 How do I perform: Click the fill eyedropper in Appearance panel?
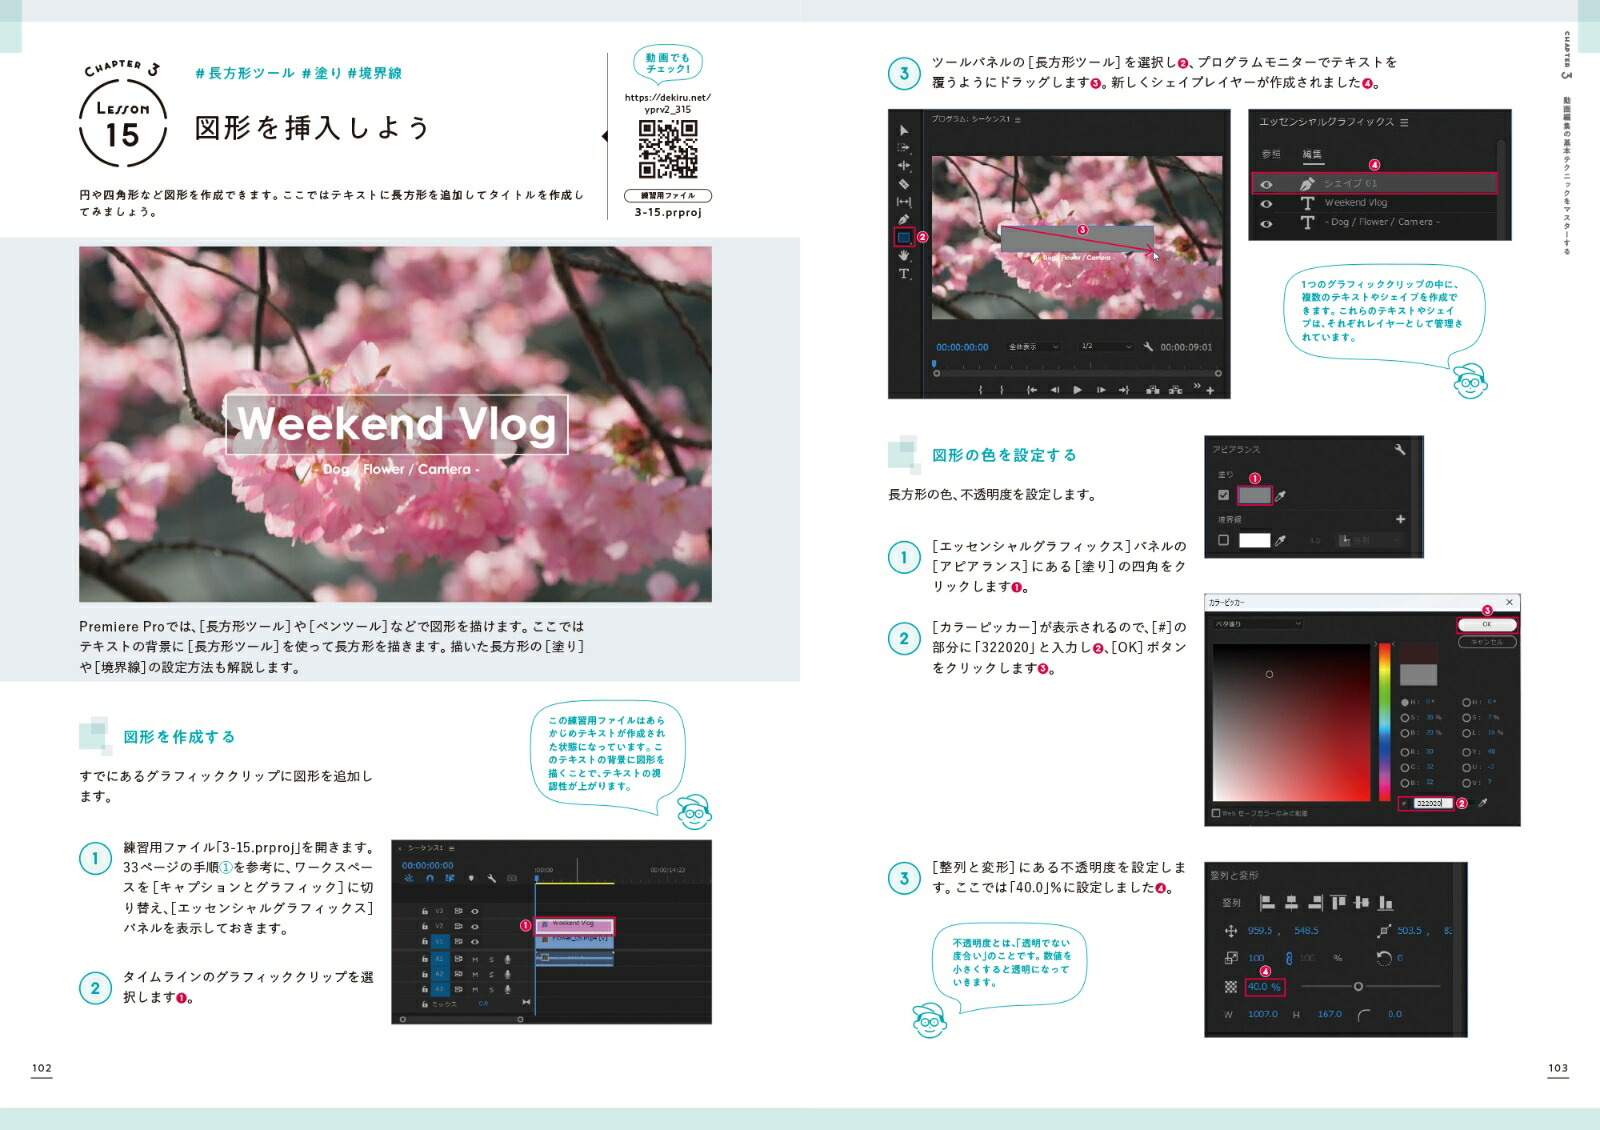[x=1281, y=495]
